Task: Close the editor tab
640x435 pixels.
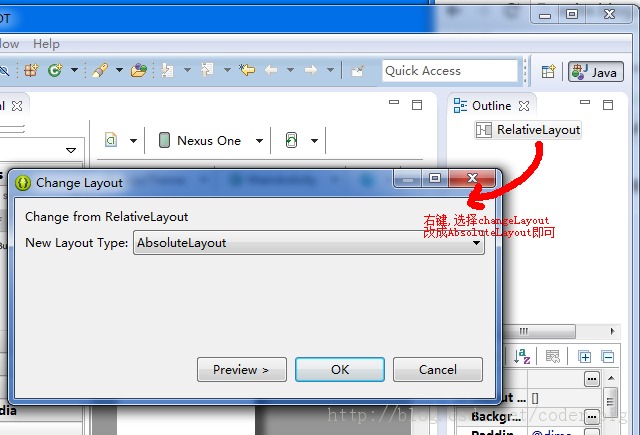Action: click(17, 107)
